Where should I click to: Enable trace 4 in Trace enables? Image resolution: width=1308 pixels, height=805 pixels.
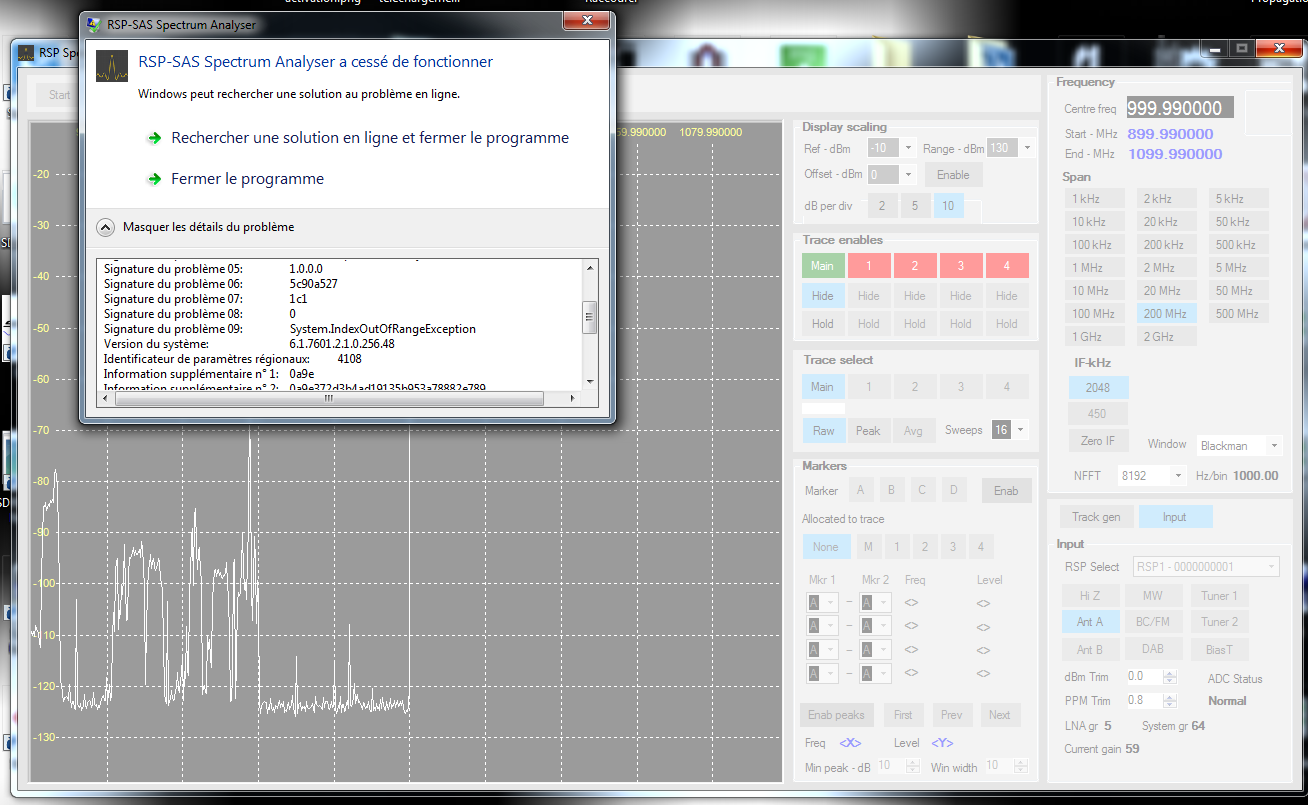[1007, 266]
